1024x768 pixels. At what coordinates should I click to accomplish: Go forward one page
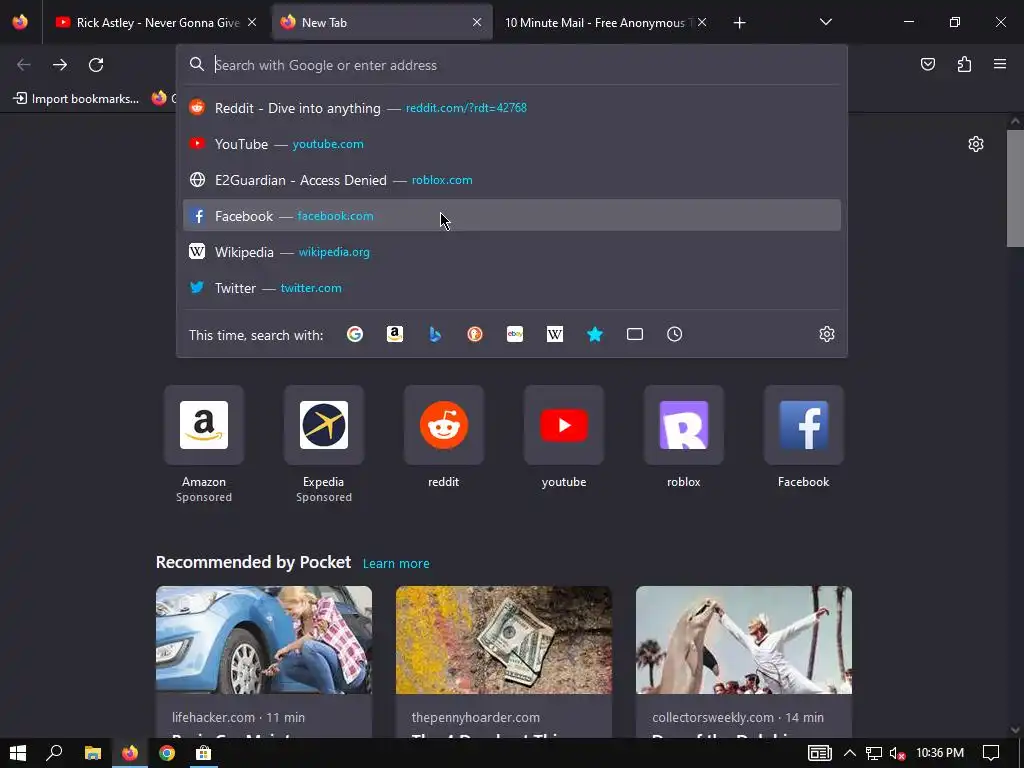60,65
